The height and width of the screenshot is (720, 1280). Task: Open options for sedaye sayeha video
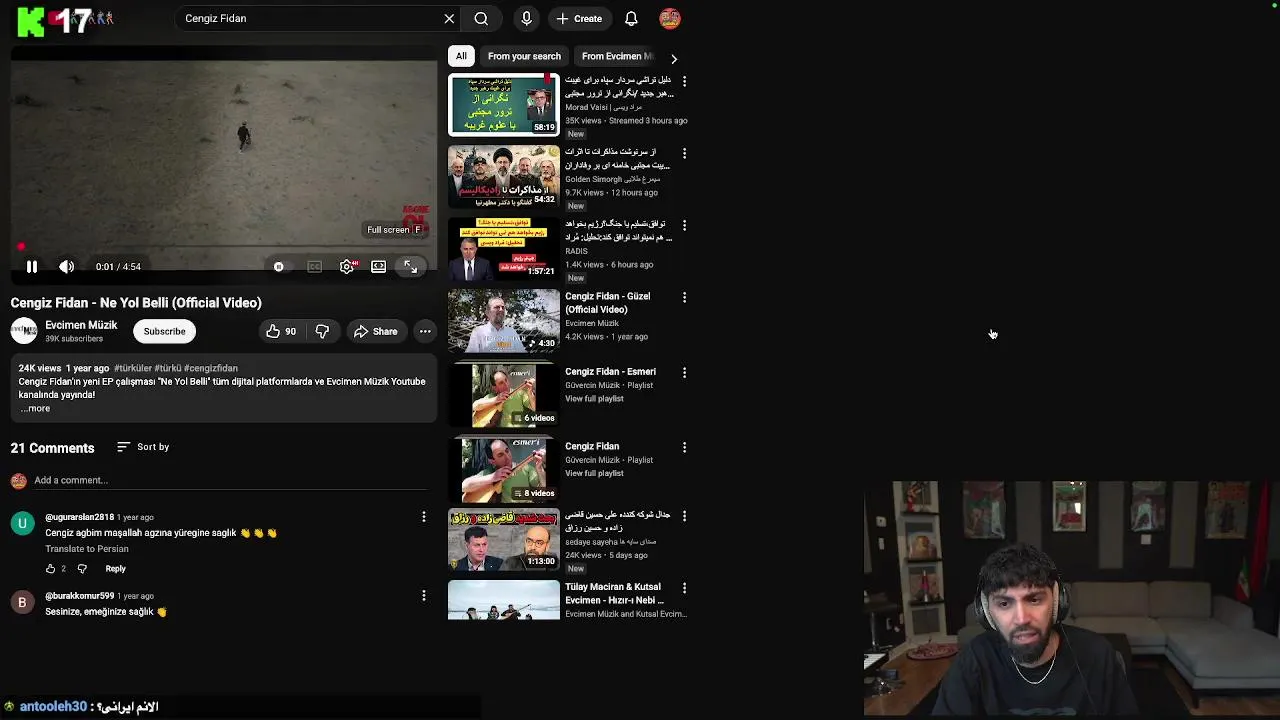684,516
